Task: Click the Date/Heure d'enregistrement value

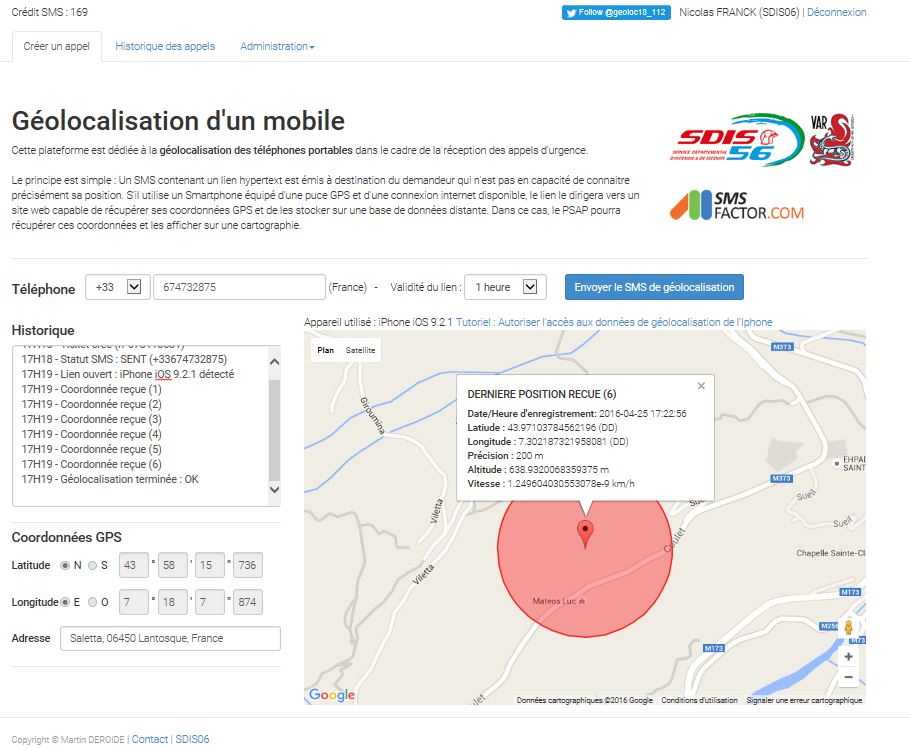Action: click(642, 414)
